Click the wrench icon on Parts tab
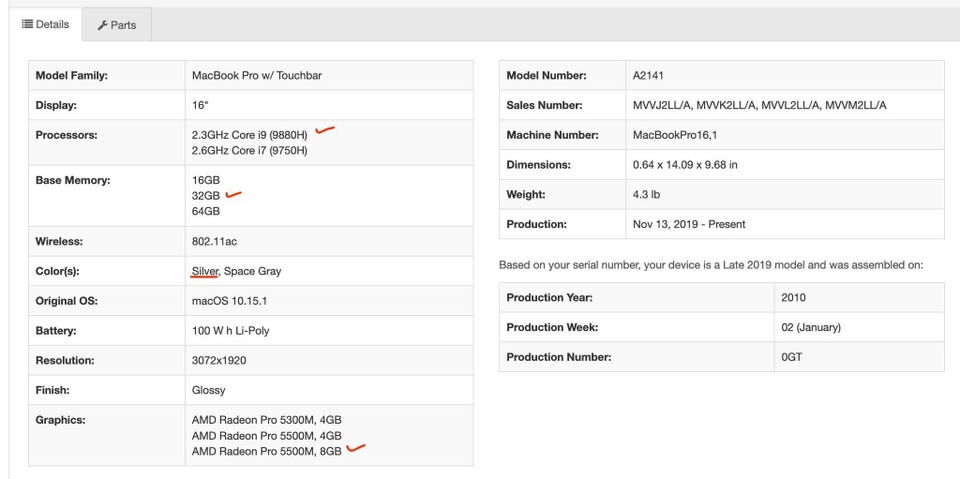Image resolution: width=960 pixels, height=479 pixels. tap(102, 25)
